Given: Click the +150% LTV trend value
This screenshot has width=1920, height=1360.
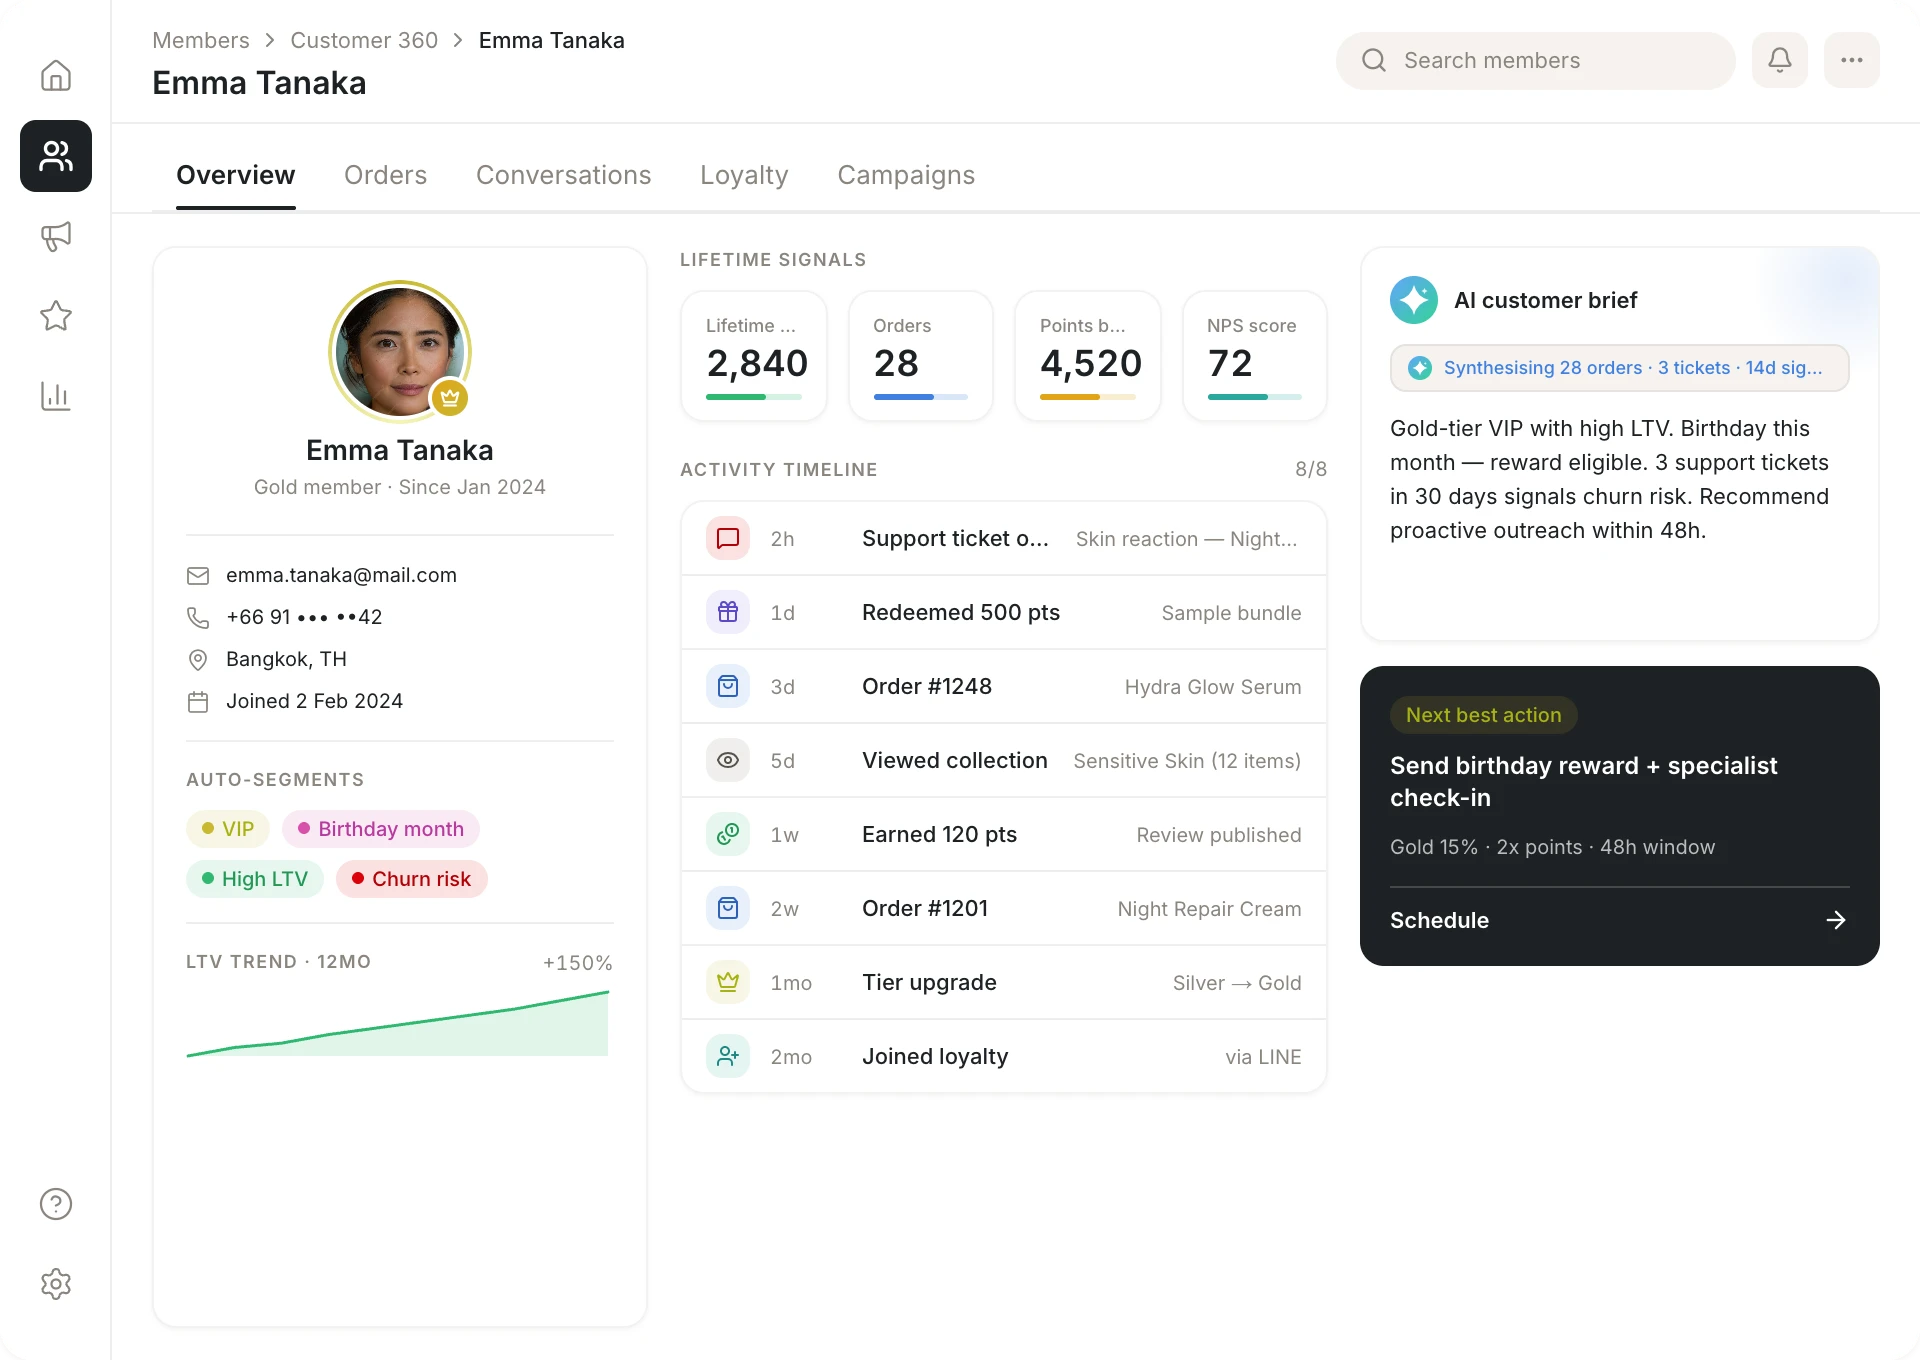Looking at the screenshot, I should click(577, 963).
